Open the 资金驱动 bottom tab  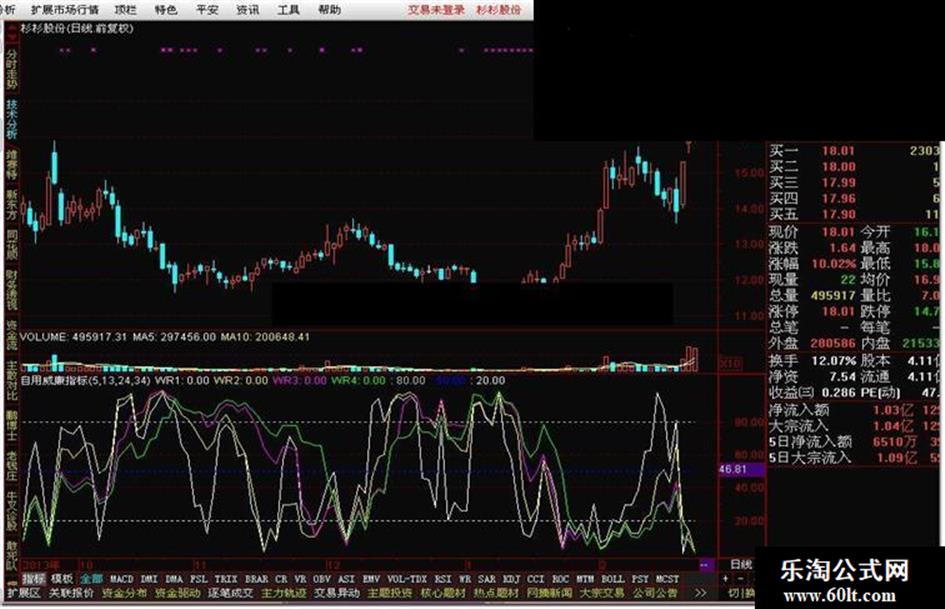click(178, 593)
